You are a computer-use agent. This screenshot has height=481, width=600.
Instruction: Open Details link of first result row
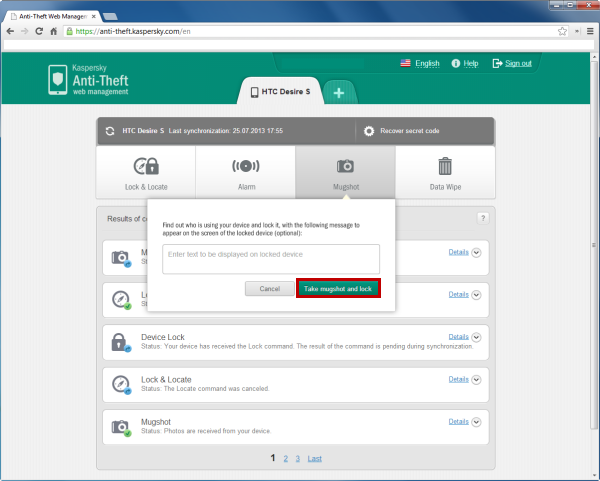(458, 252)
